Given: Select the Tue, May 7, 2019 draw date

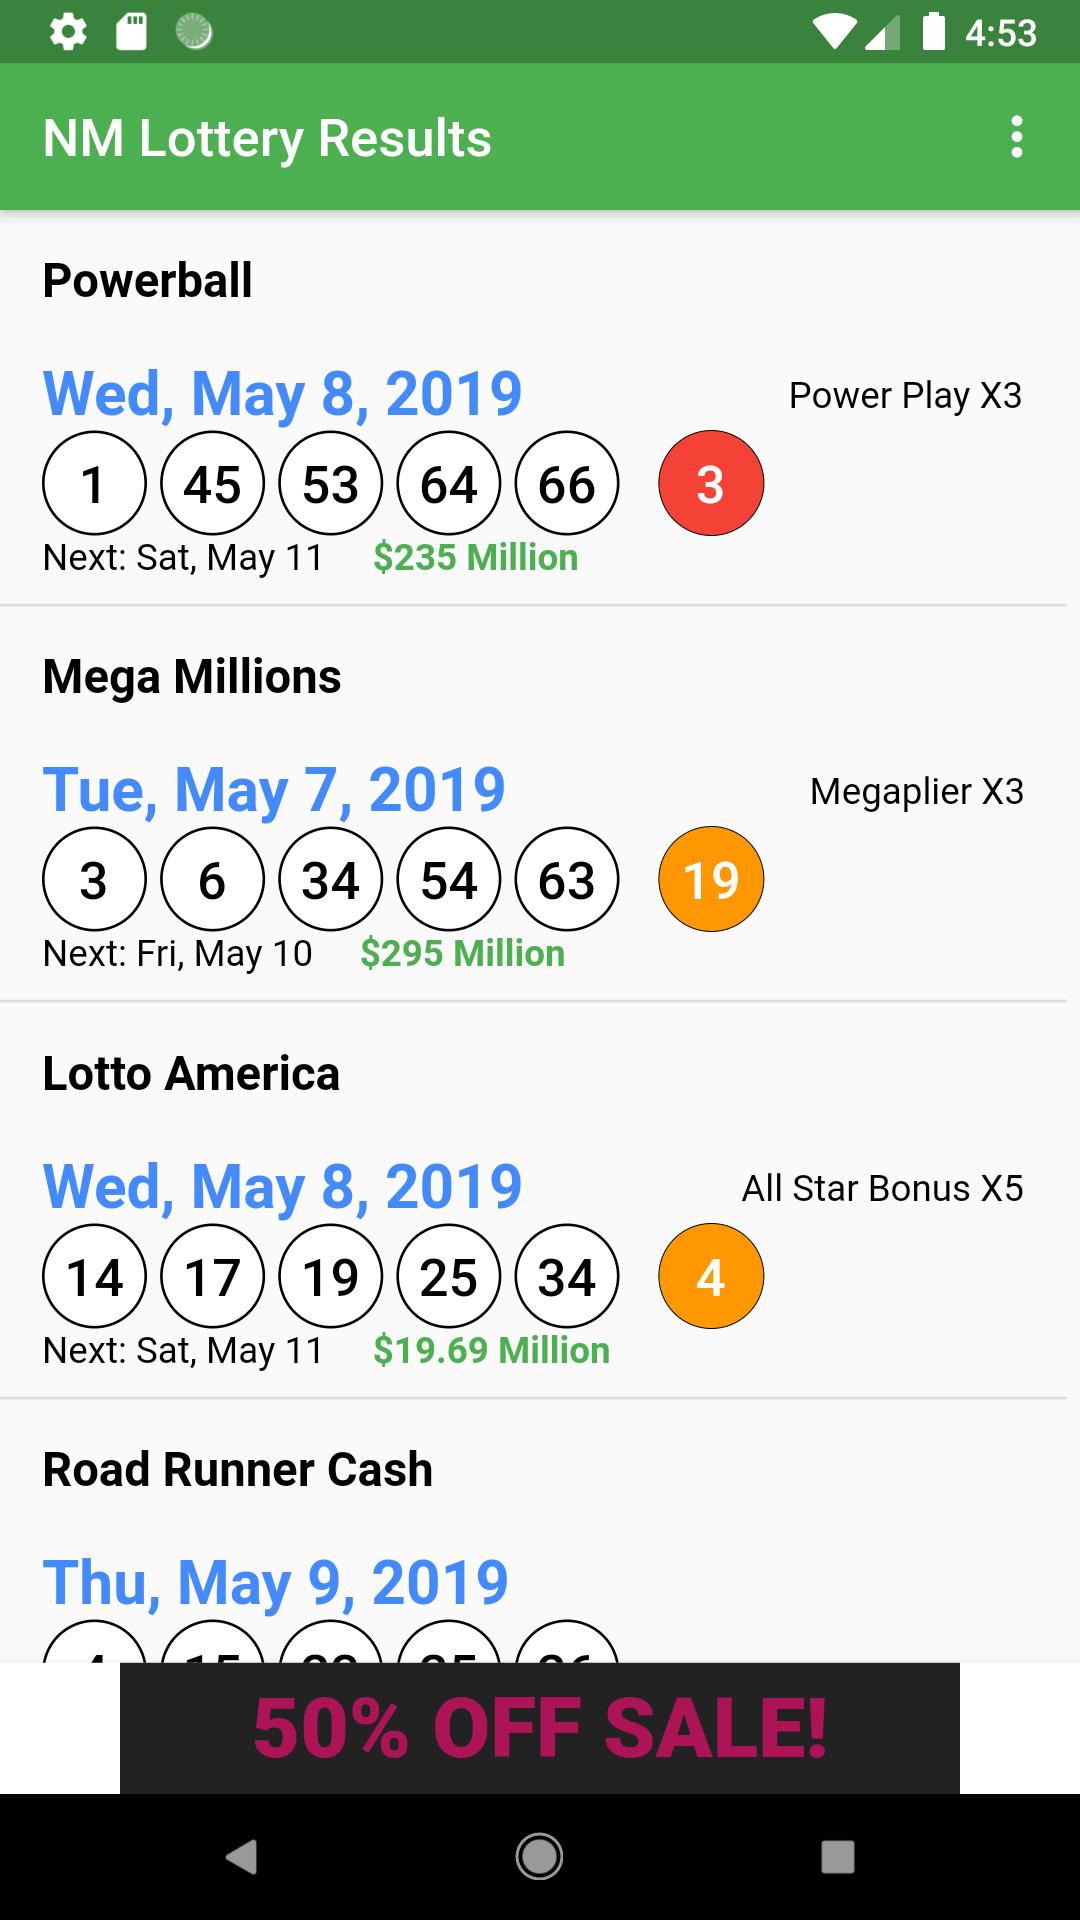Looking at the screenshot, I should [x=274, y=790].
